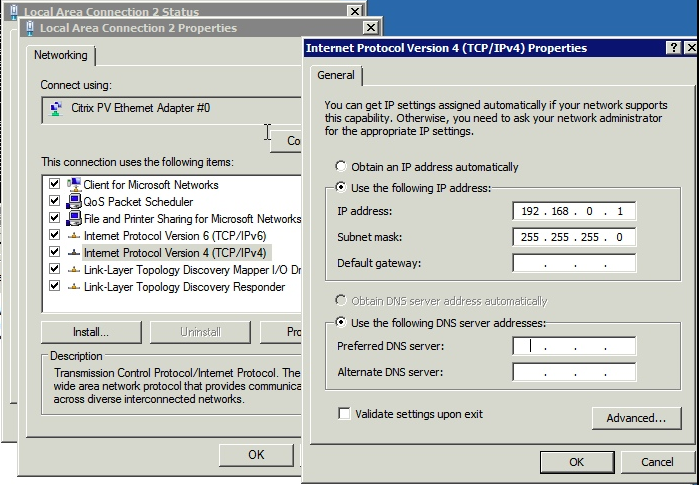Select Use the following DNS server addresses

(341, 322)
